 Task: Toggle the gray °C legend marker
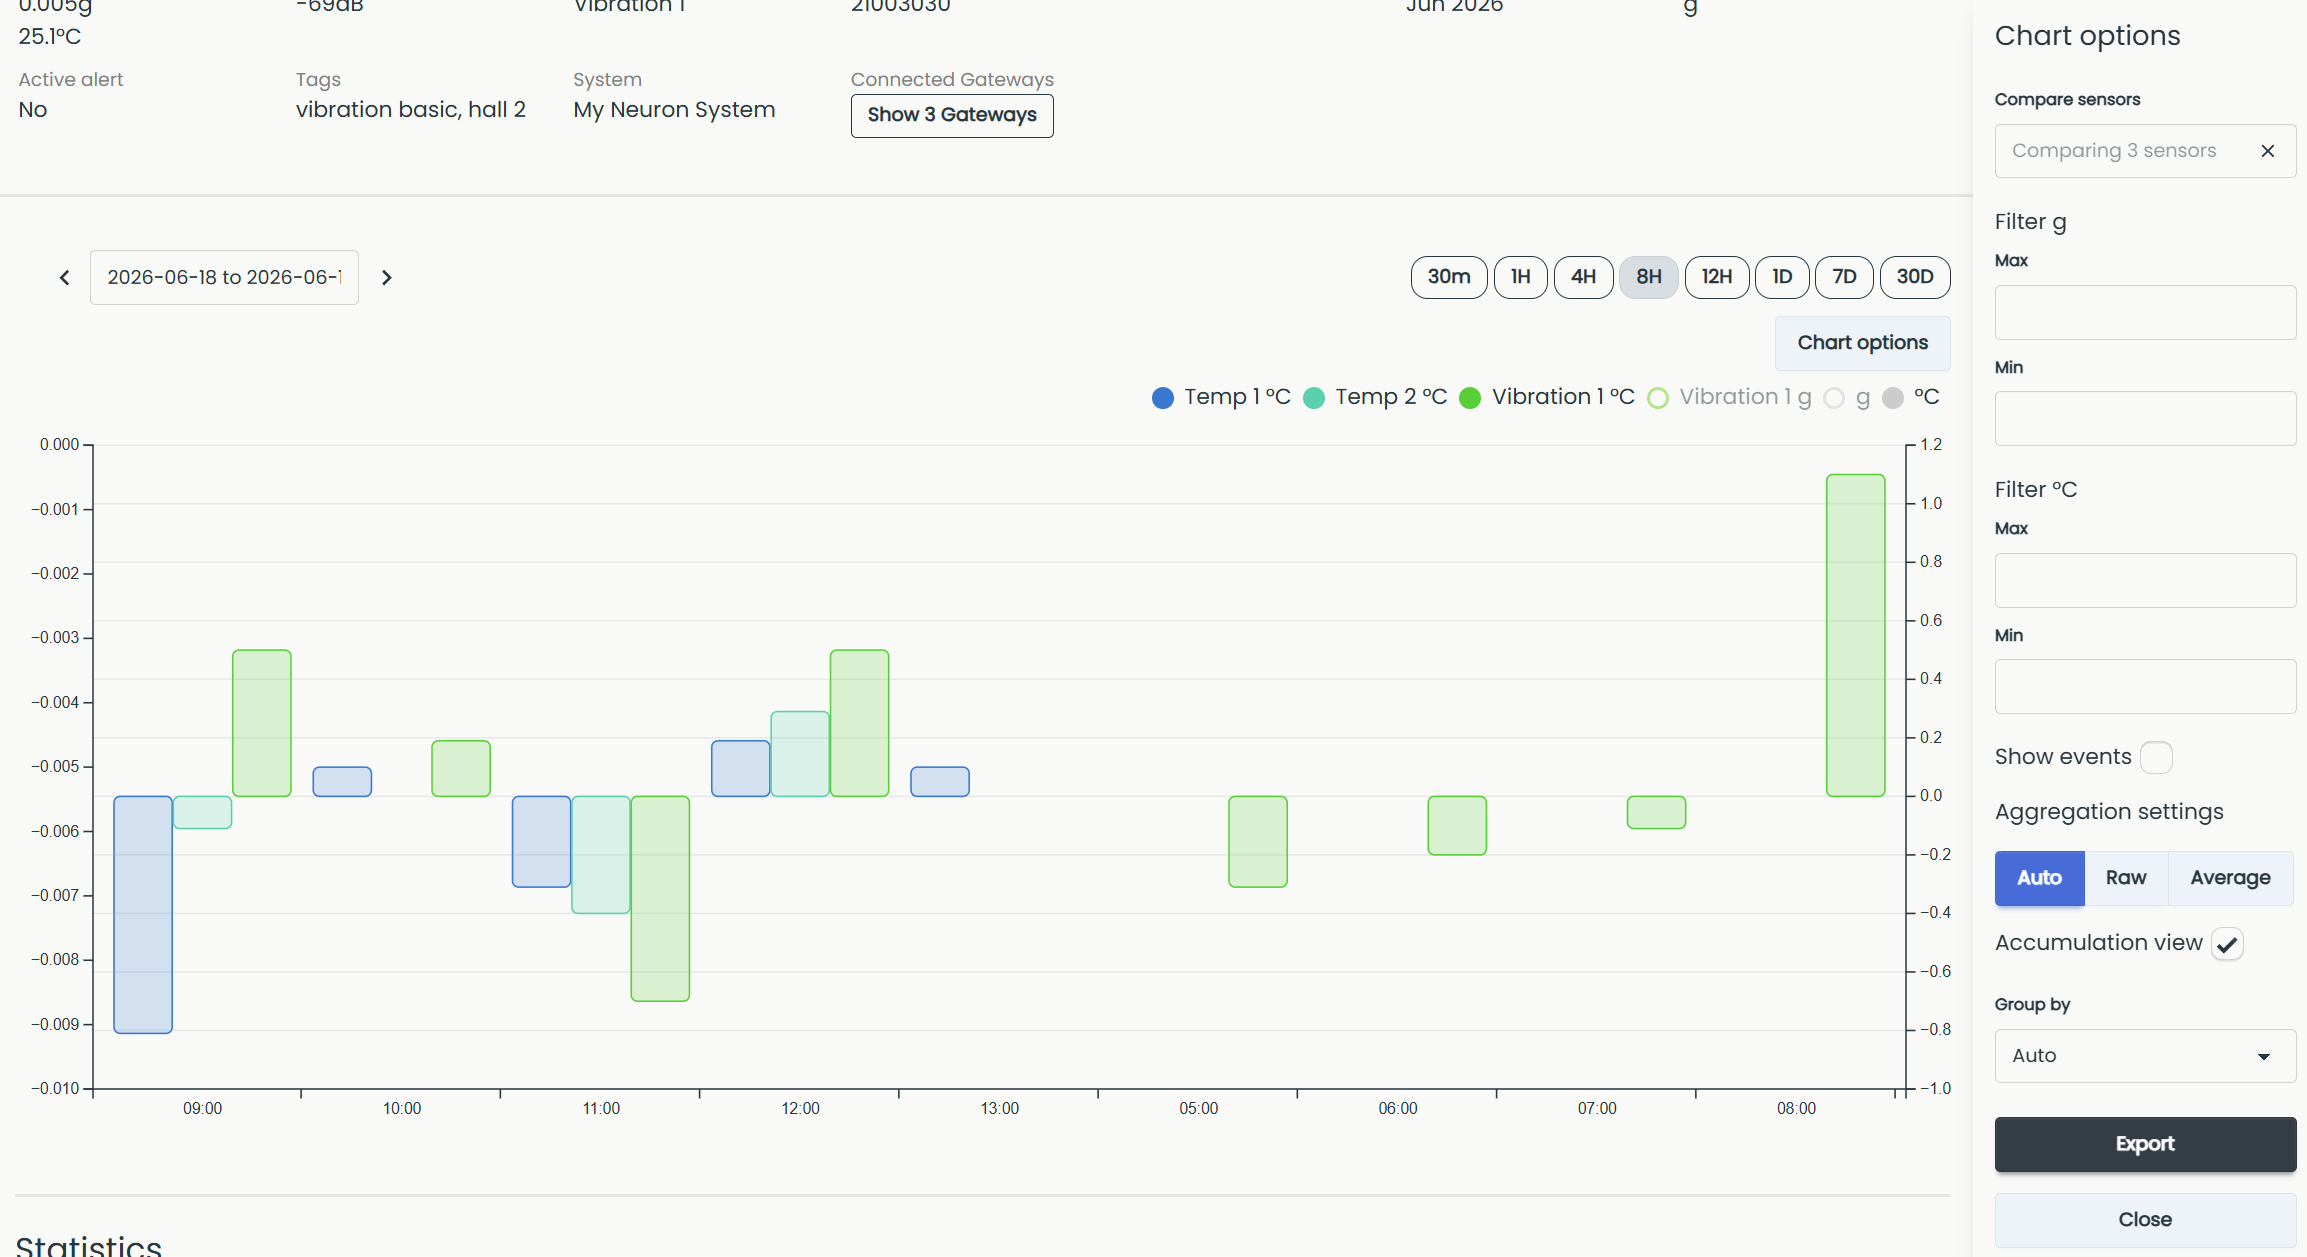click(1892, 398)
